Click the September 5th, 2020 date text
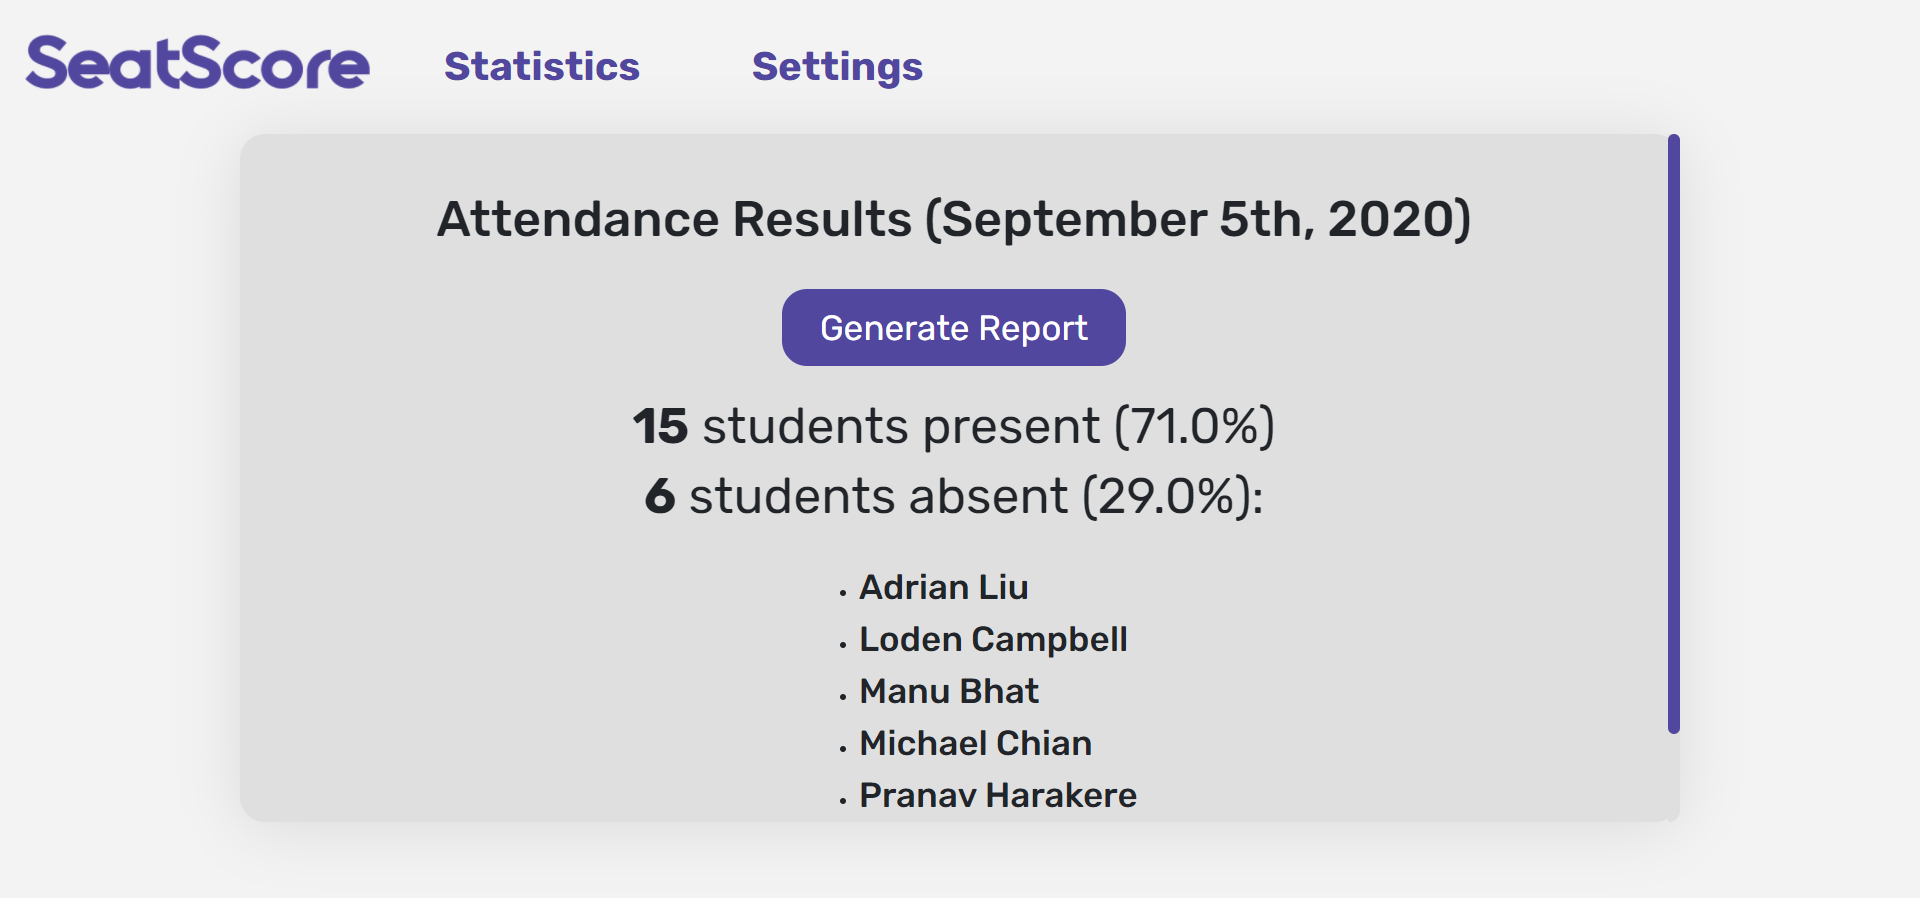 1198,219
